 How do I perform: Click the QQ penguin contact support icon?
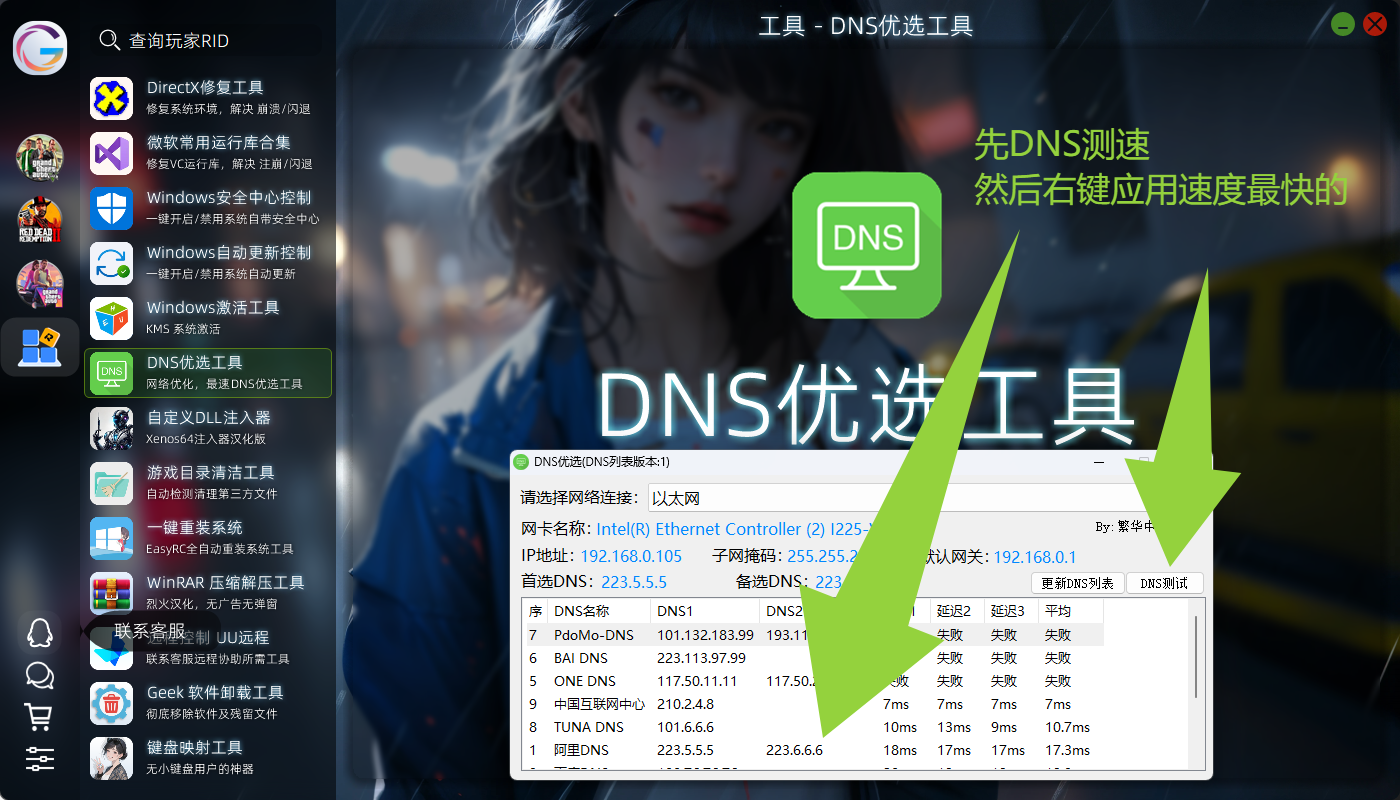[x=39, y=632]
